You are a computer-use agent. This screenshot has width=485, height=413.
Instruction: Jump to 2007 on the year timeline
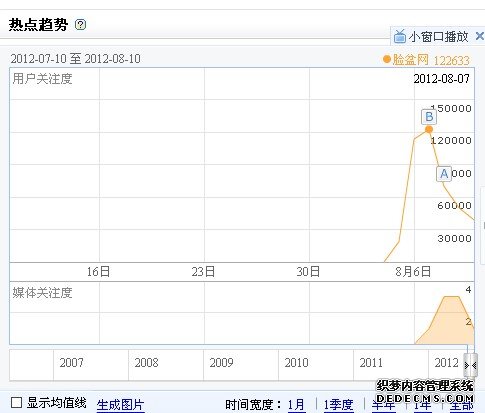tap(71, 363)
